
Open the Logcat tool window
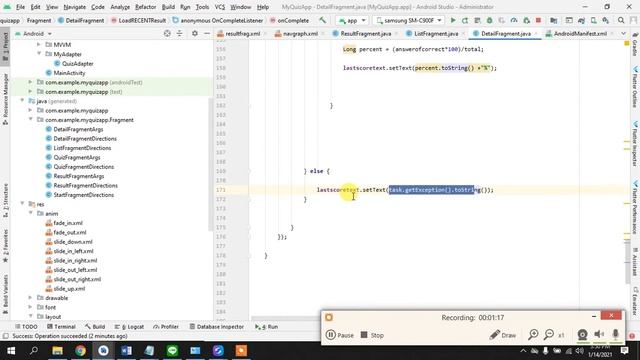[129, 327]
